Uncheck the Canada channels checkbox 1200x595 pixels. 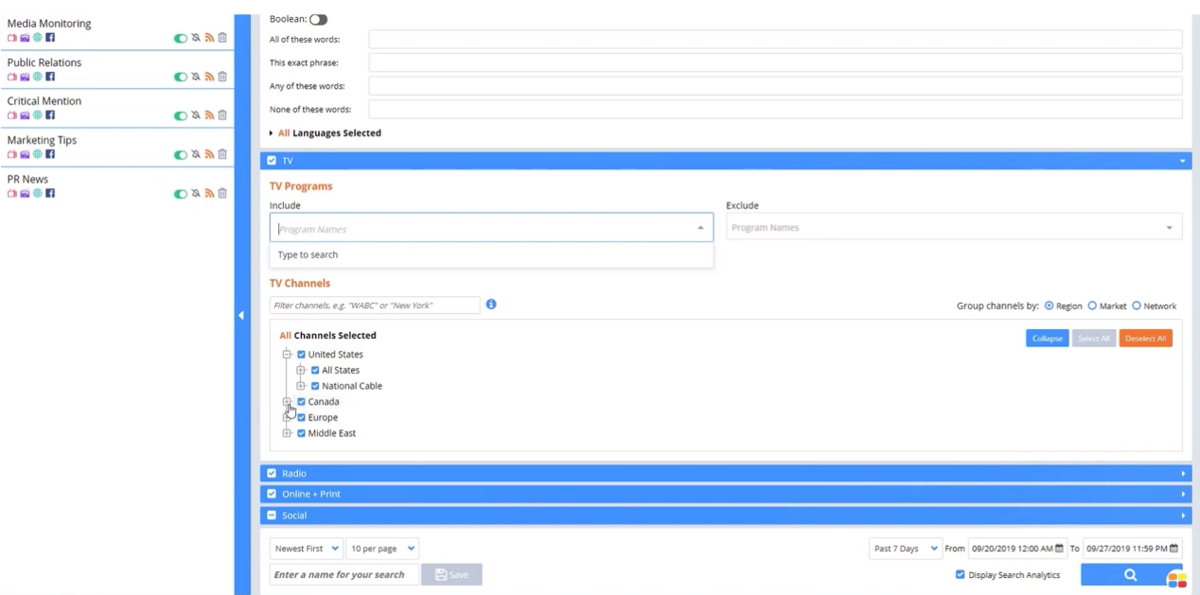point(300,401)
